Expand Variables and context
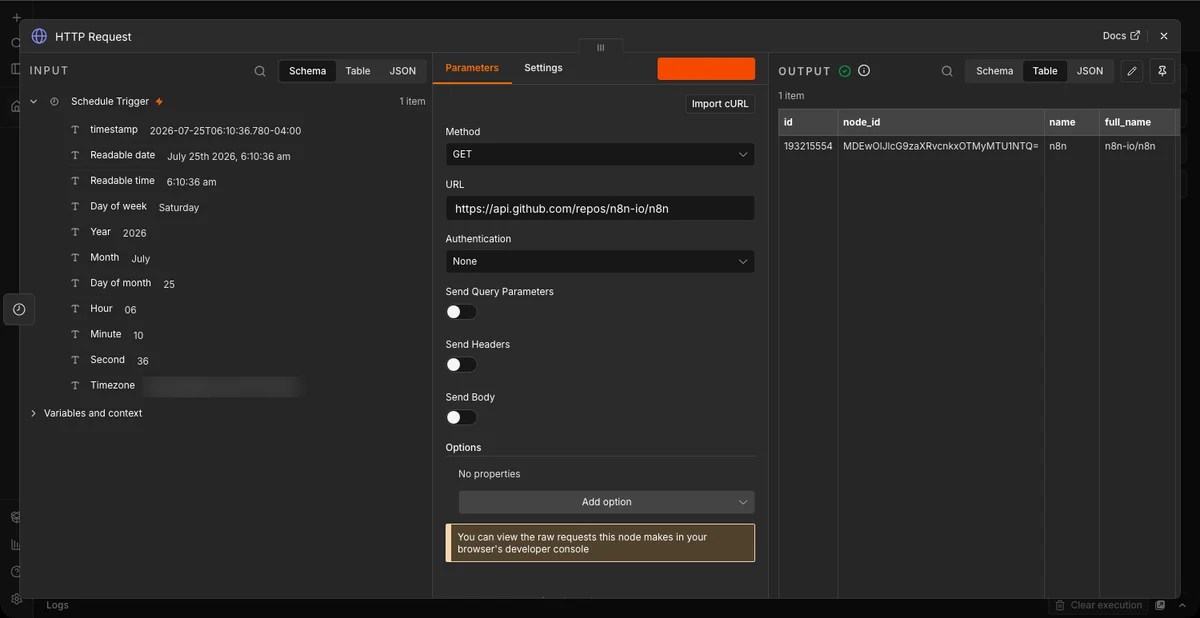This screenshot has height=618, width=1200. (x=33, y=413)
